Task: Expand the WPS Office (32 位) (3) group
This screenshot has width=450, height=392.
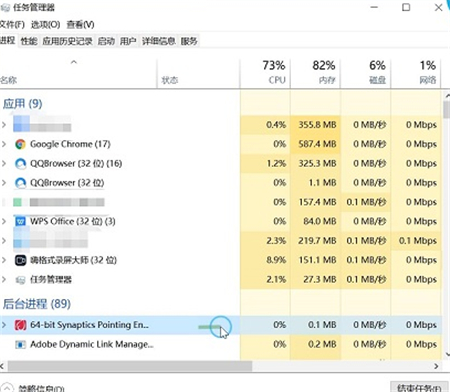Action: 4,222
